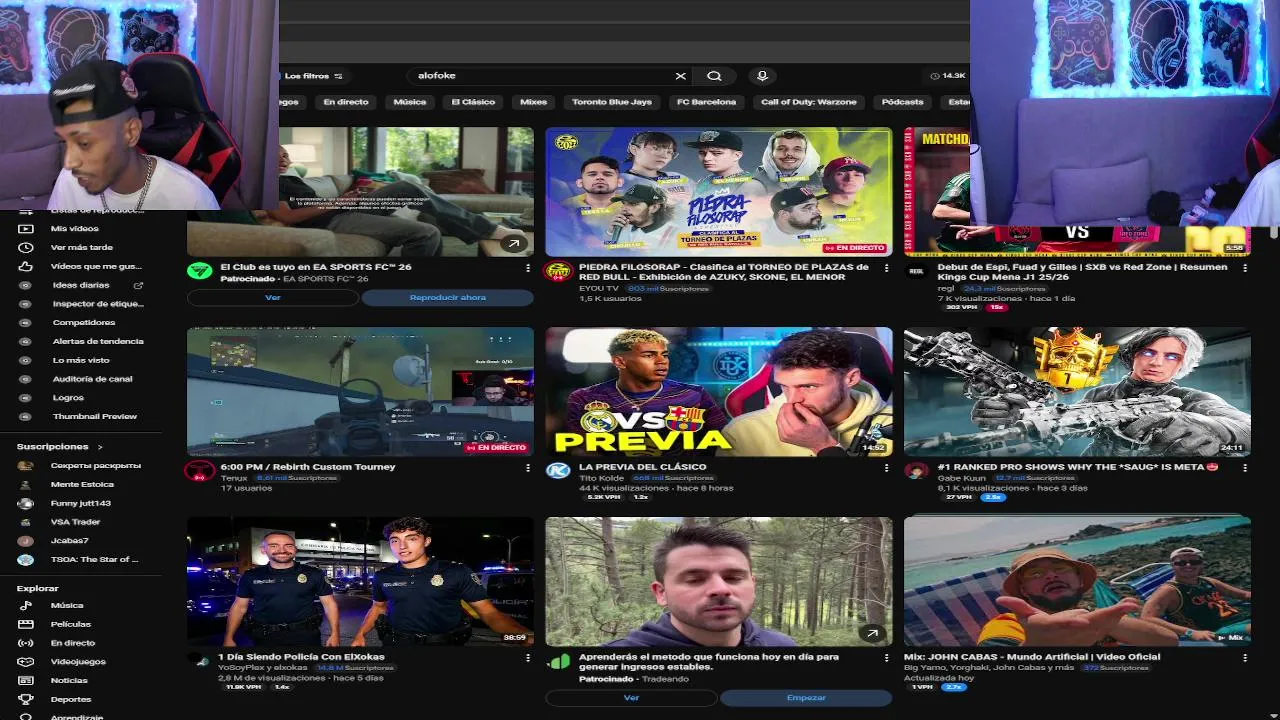
Task: Open options menu for PIEDRA FILOSORAP video
Action: point(886,268)
